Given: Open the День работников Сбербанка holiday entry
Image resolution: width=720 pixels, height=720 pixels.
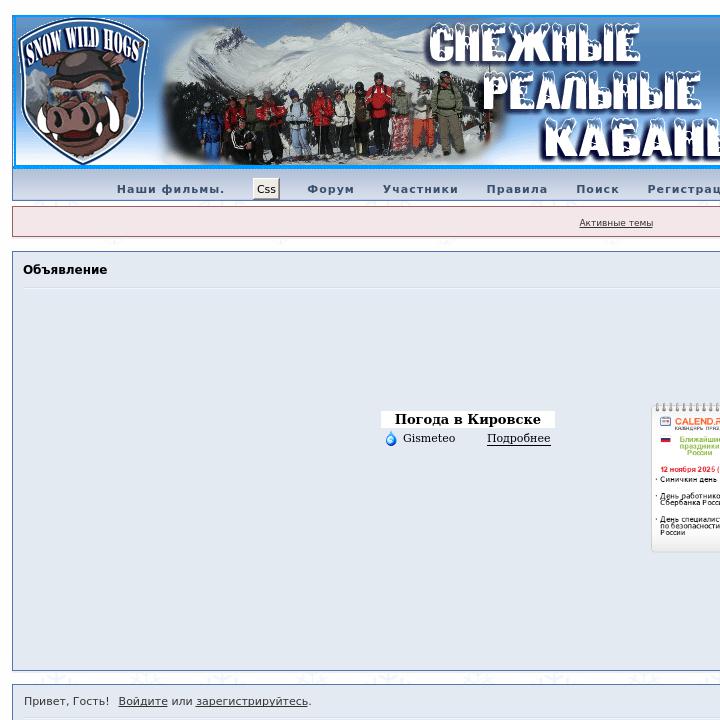Looking at the screenshot, I should 689,499.
